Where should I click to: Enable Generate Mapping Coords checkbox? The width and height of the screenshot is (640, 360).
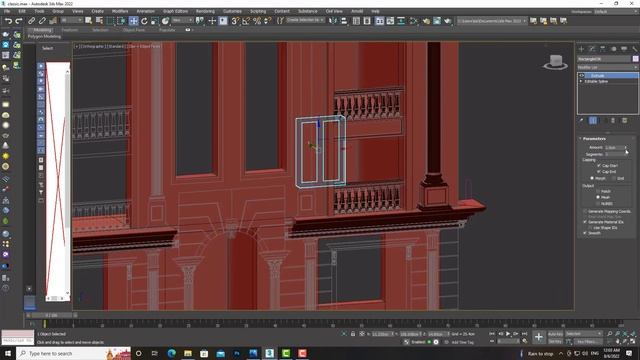click(x=585, y=211)
